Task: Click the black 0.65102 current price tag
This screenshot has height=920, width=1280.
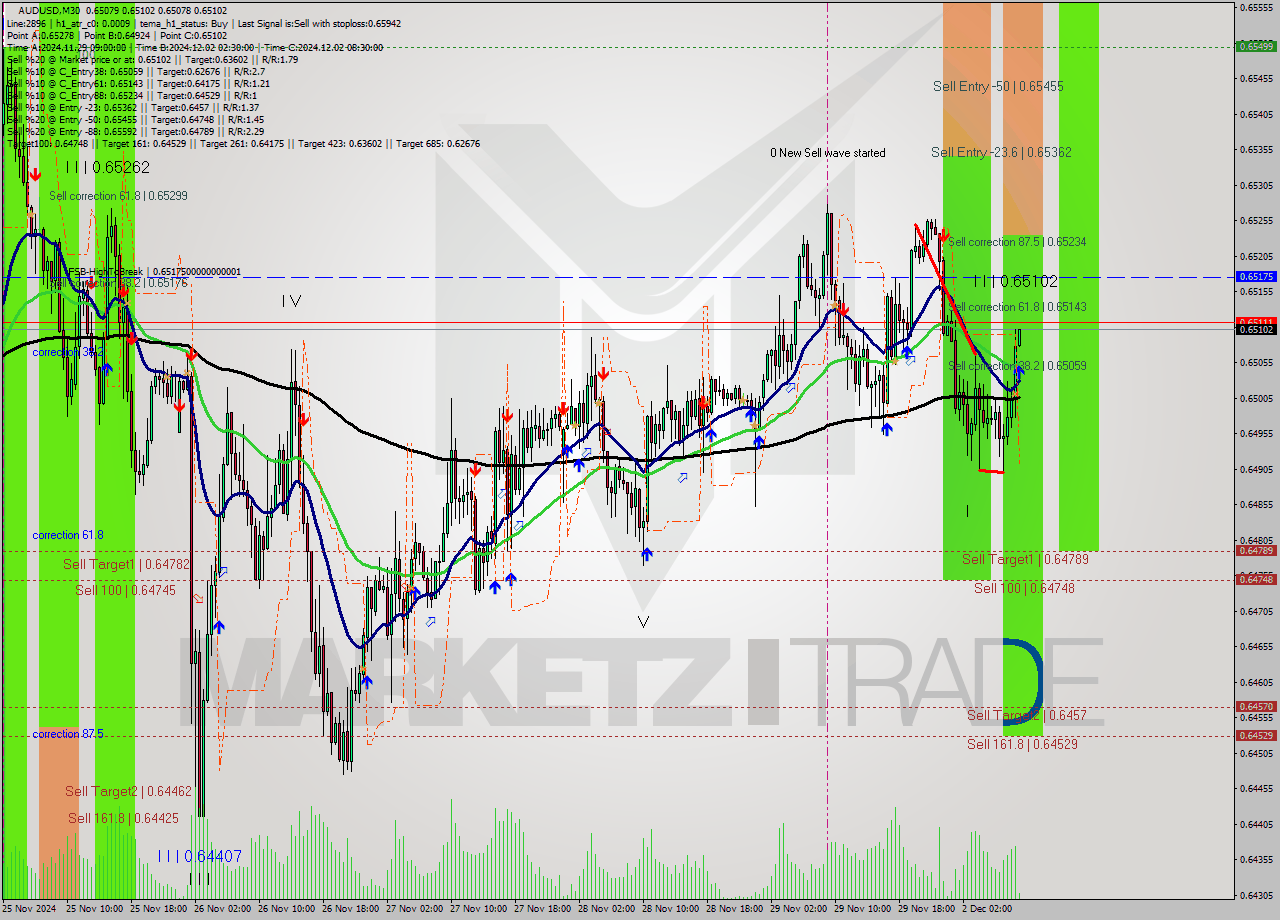Action: [1256, 329]
